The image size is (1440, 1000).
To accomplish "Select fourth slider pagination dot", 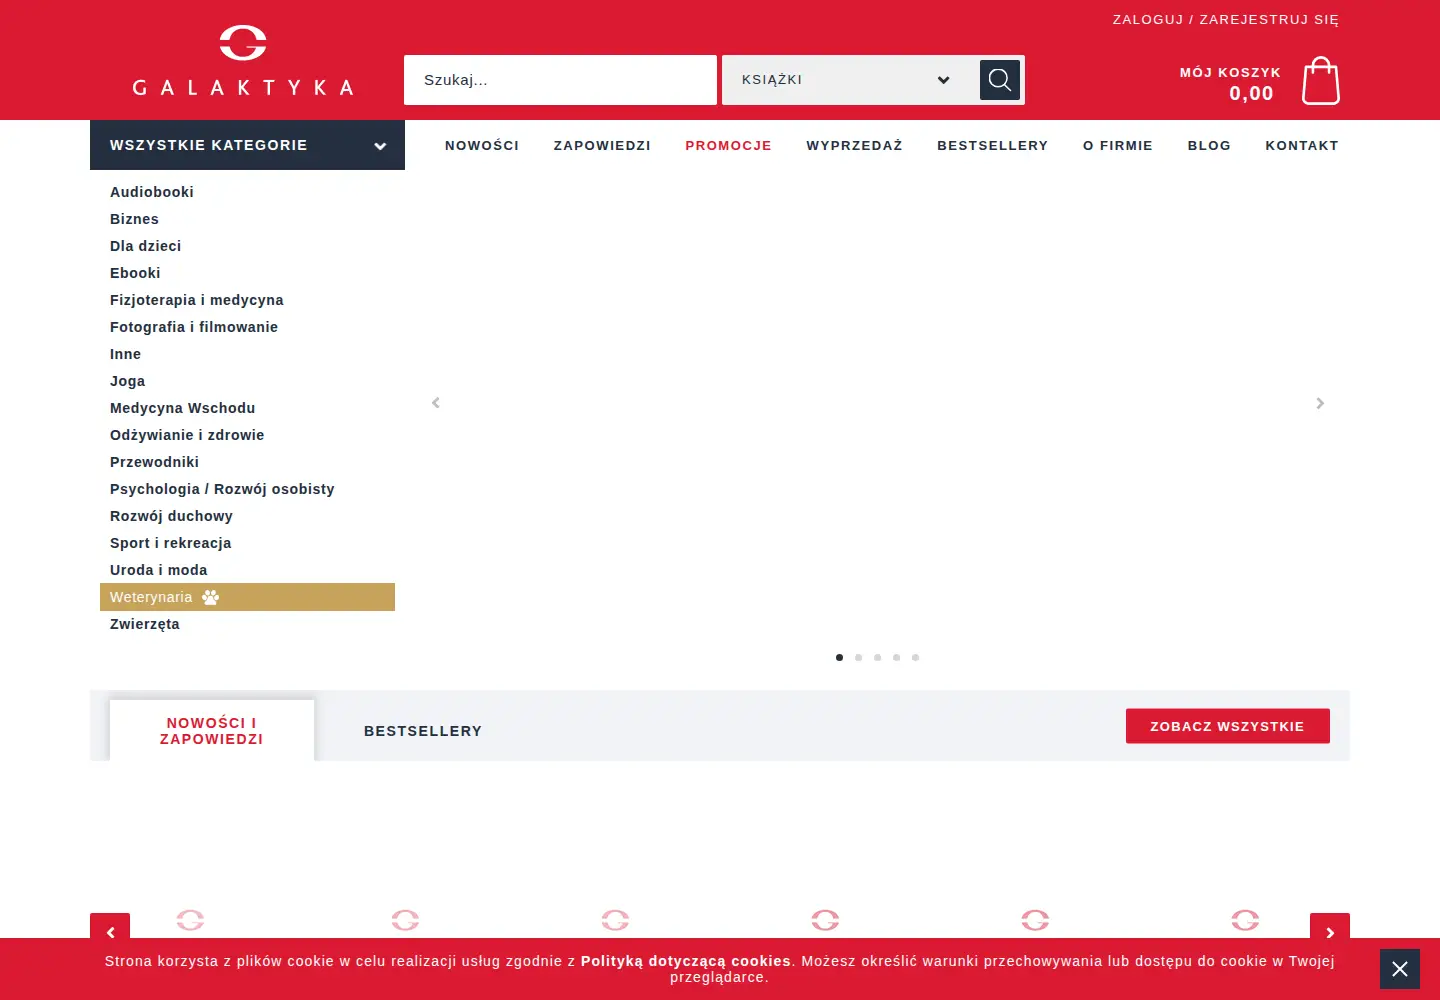I will pos(896,658).
